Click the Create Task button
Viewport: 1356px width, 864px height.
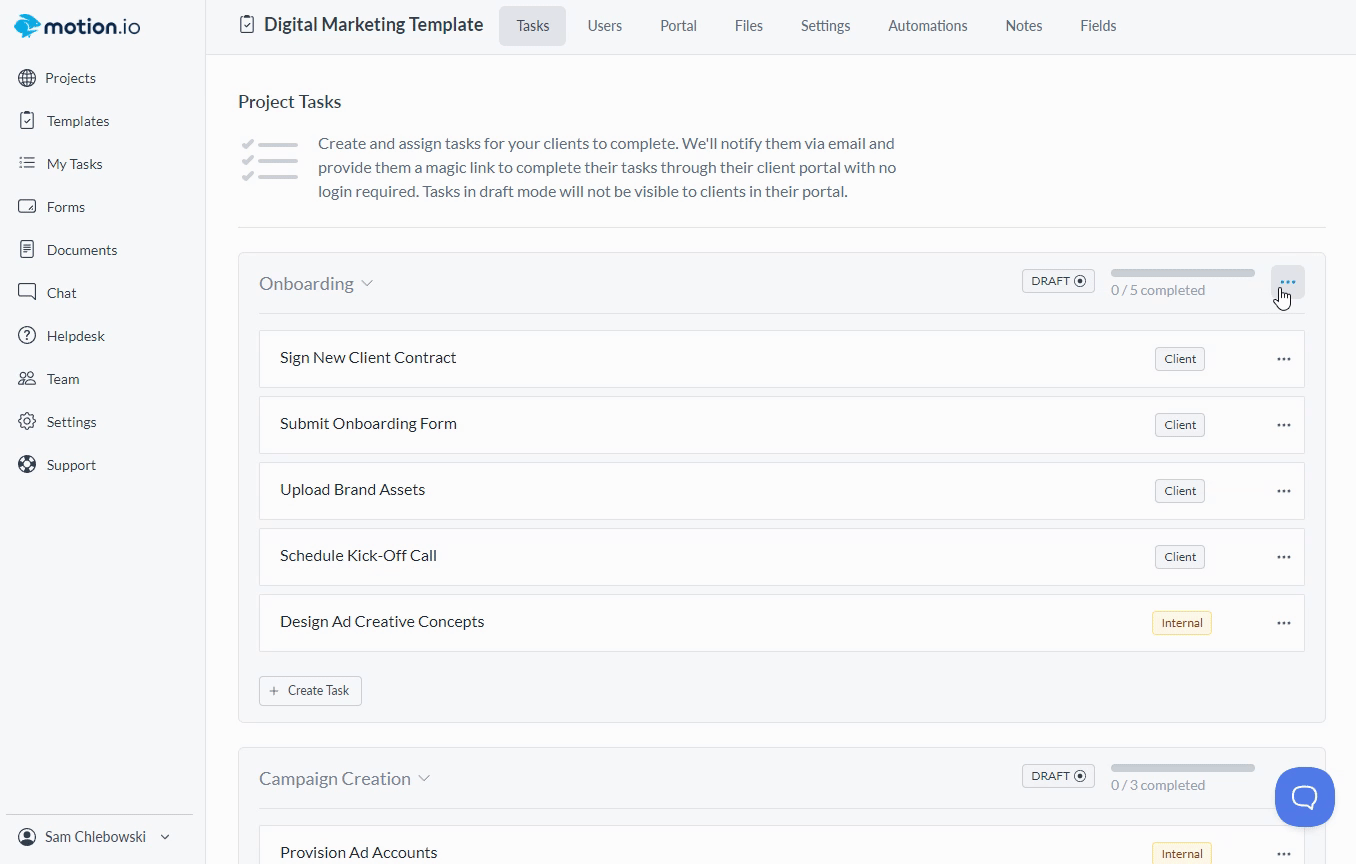tap(310, 691)
